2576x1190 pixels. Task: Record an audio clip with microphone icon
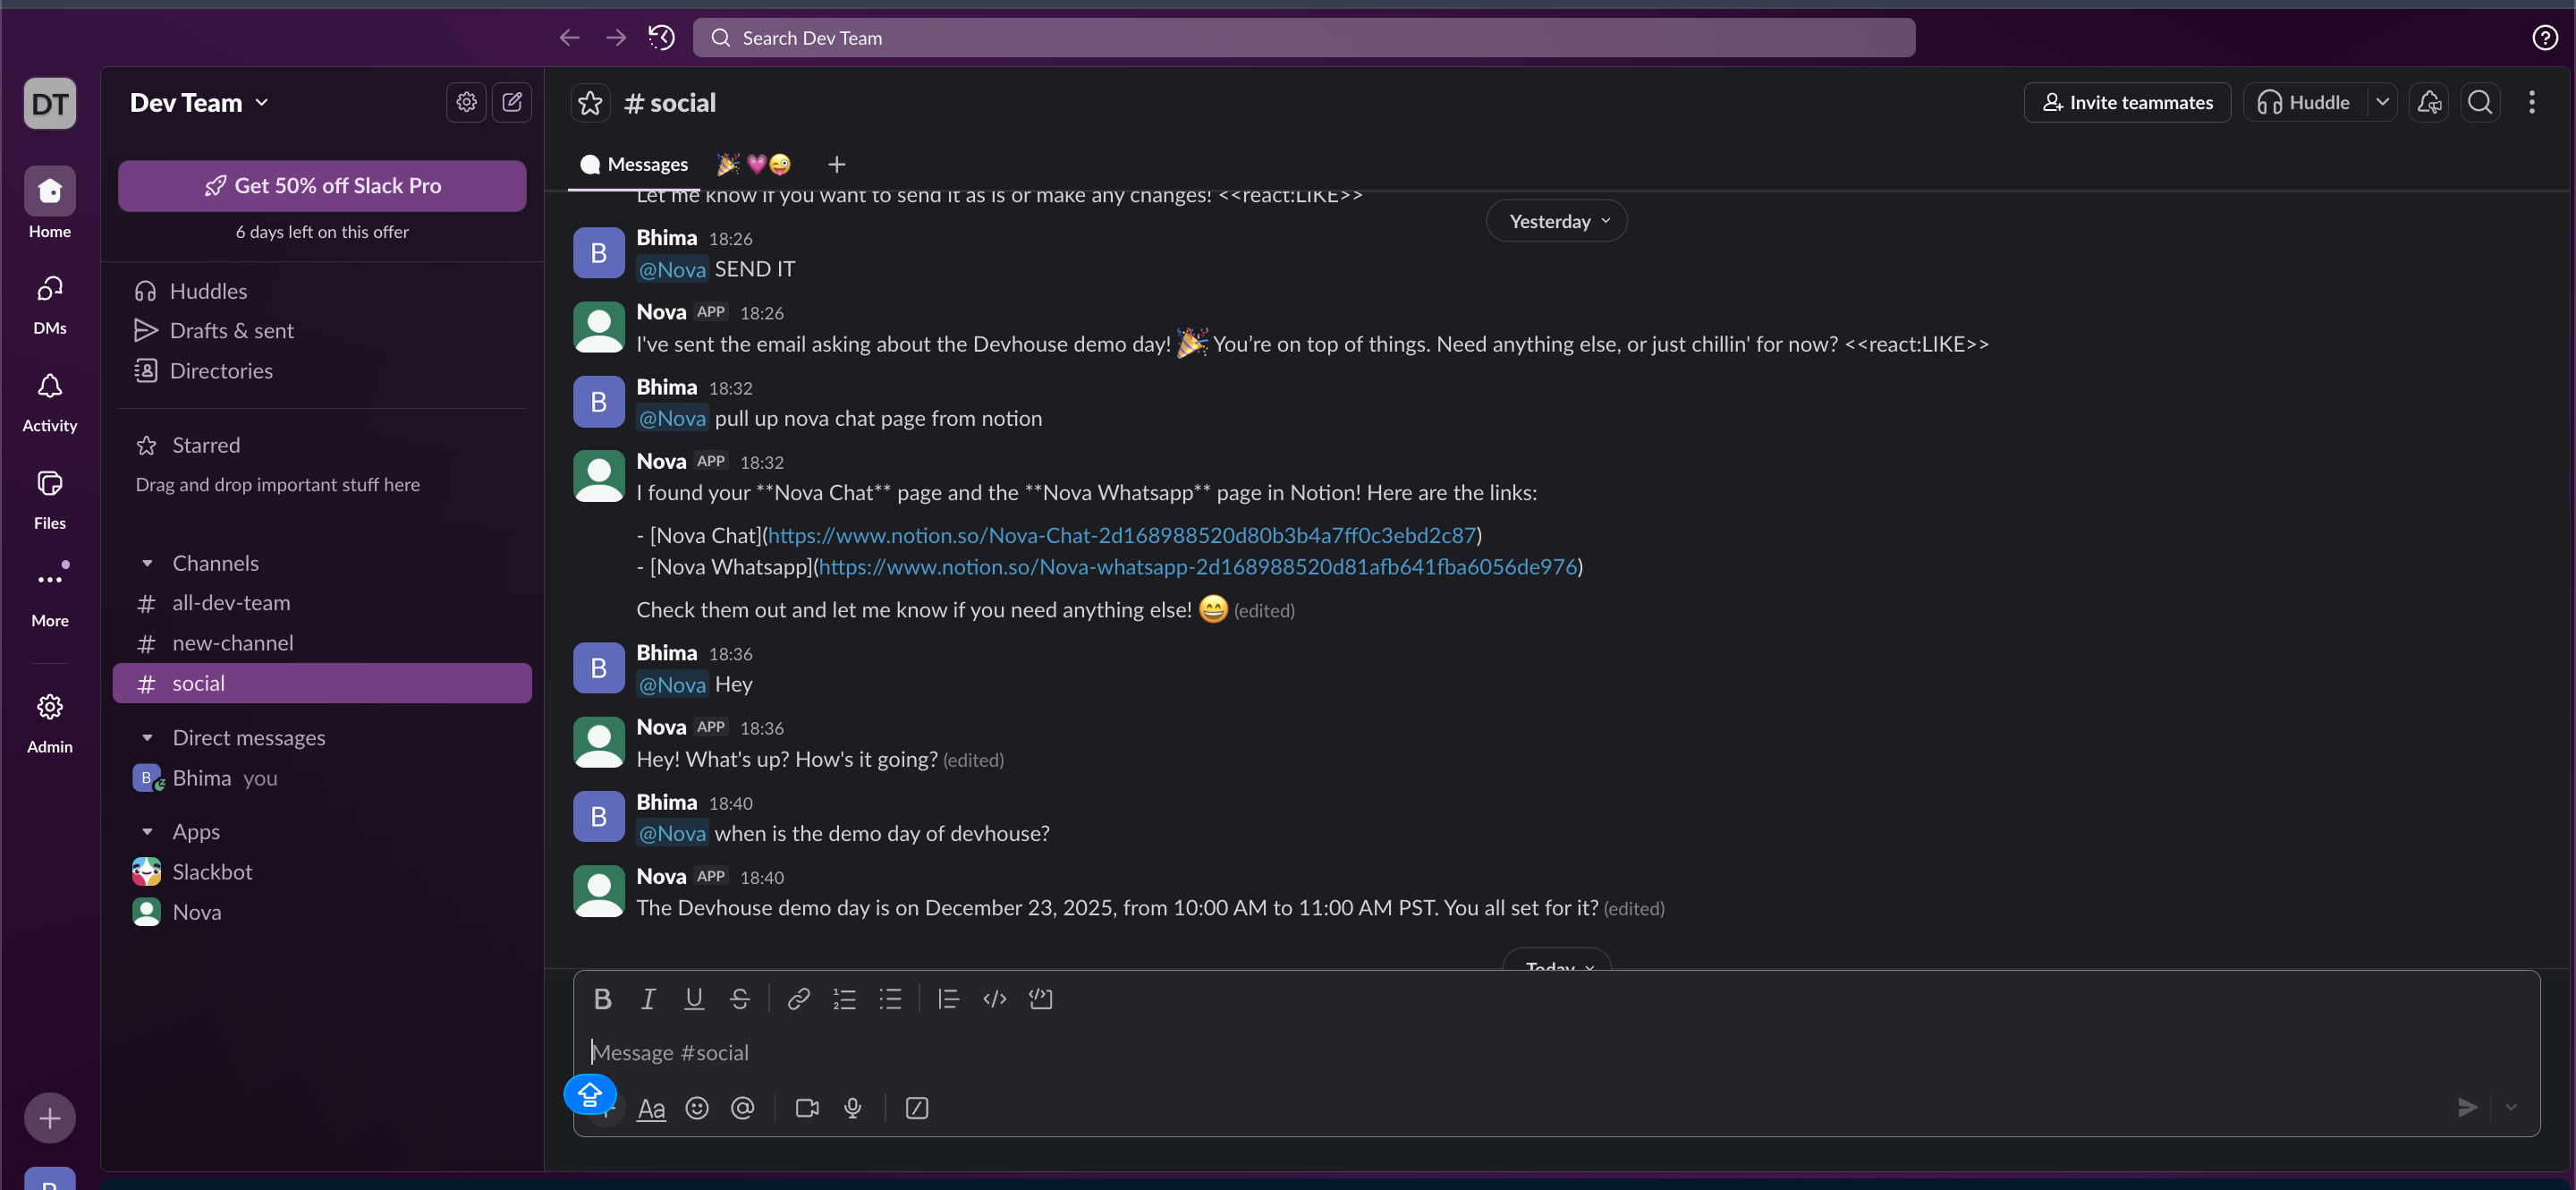pyautogui.click(x=853, y=1108)
